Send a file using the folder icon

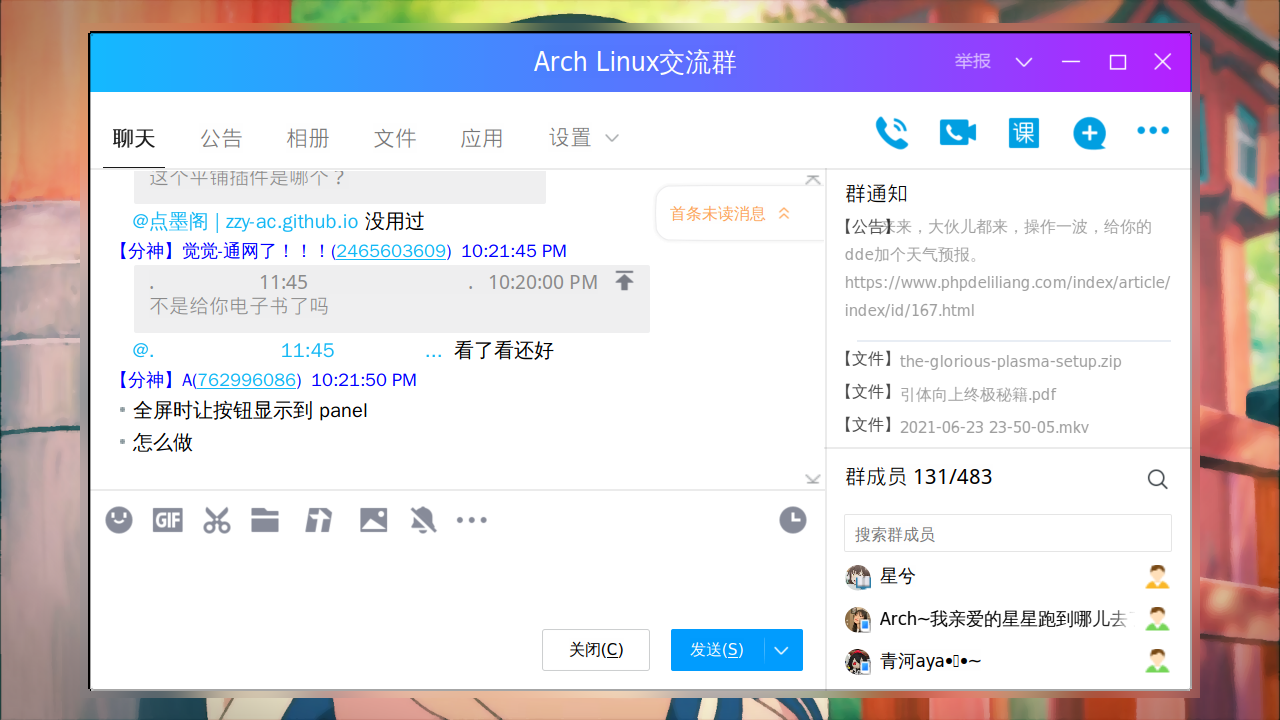click(x=265, y=520)
